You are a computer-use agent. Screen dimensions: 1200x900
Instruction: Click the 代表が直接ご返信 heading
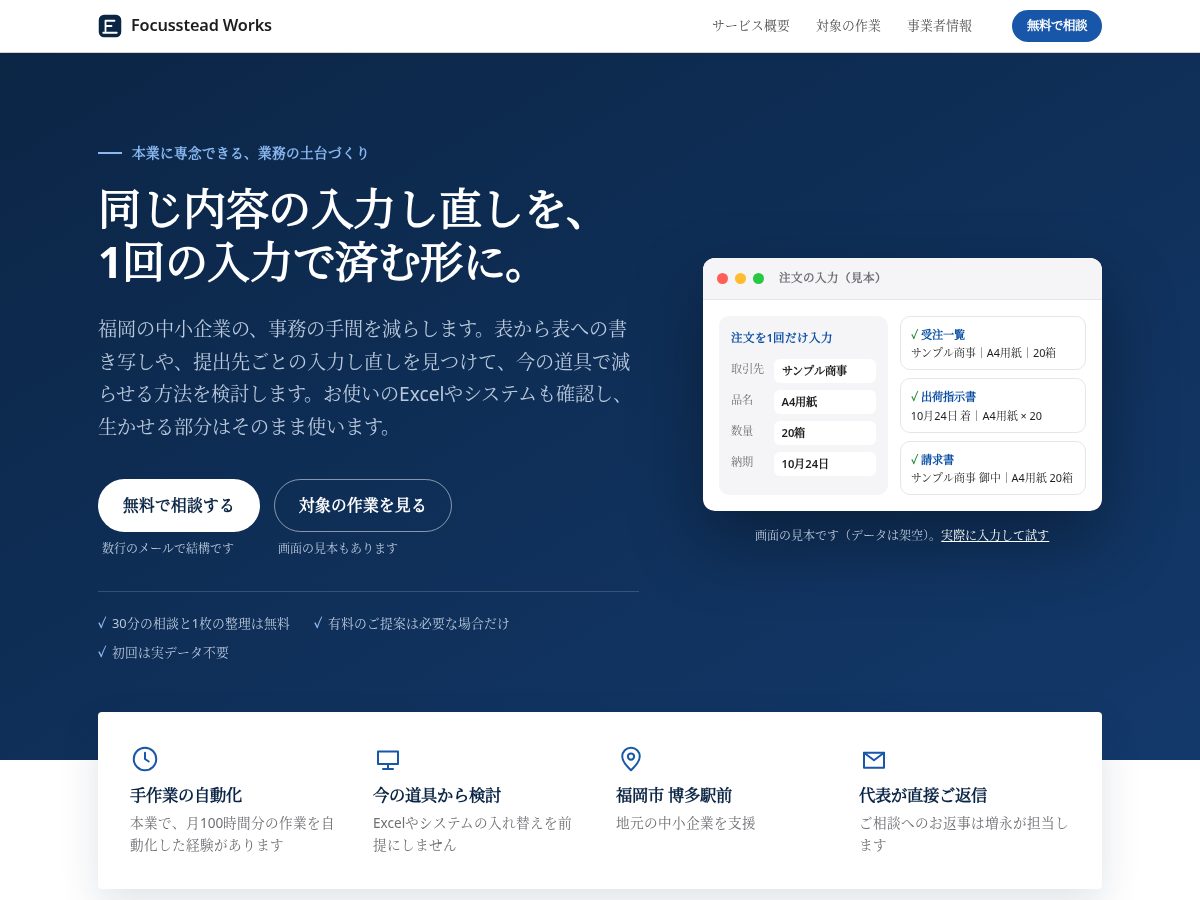923,795
